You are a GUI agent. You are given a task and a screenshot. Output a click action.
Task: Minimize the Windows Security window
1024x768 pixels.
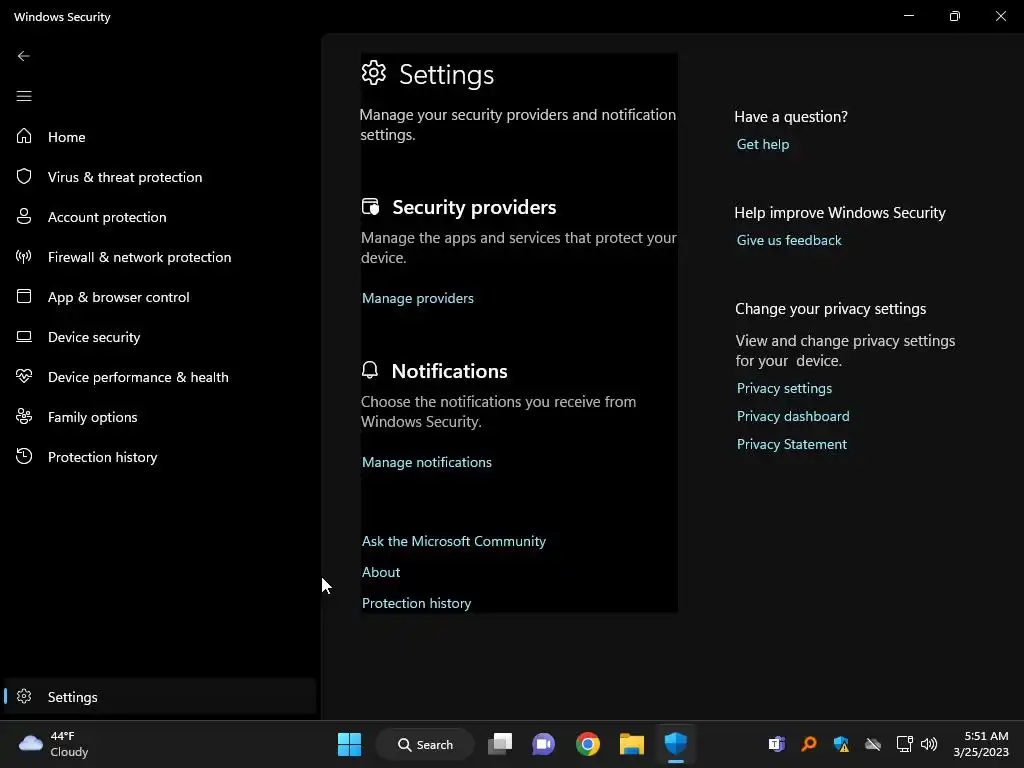[x=908, y=16]
